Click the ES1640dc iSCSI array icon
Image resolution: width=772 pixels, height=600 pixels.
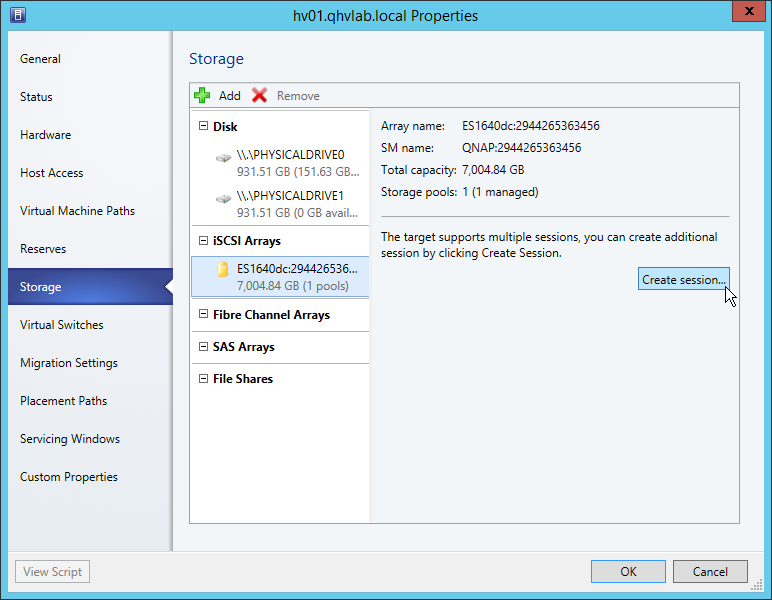coord(223,270)
